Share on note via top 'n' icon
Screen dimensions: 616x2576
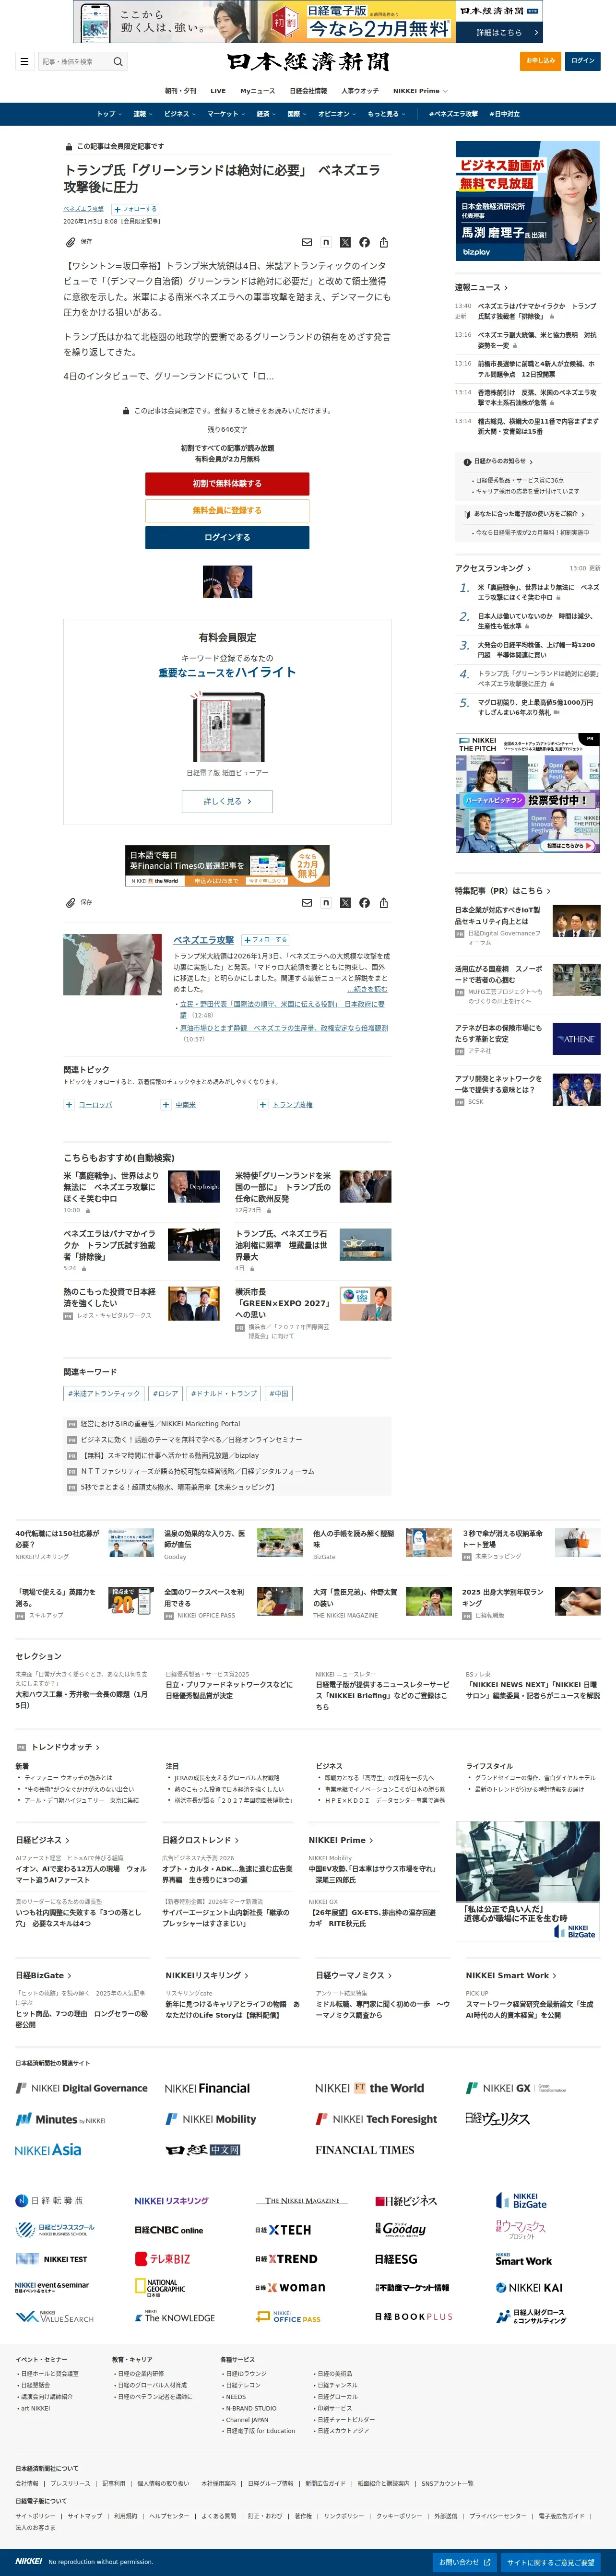pyautogui.click(x=326, y=242)
